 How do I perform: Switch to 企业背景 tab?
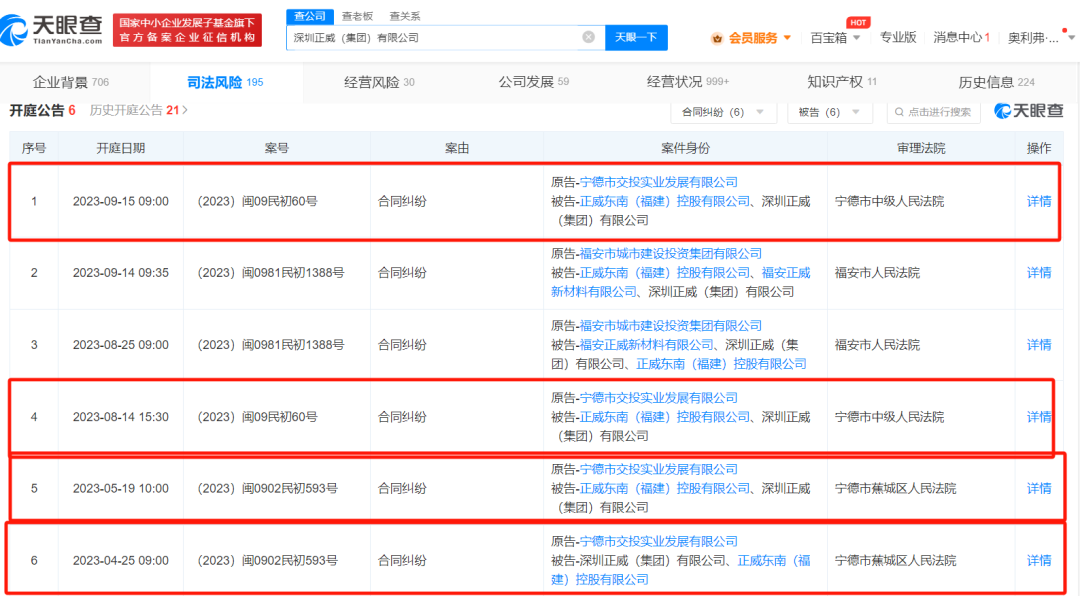[x=70, y=82]
